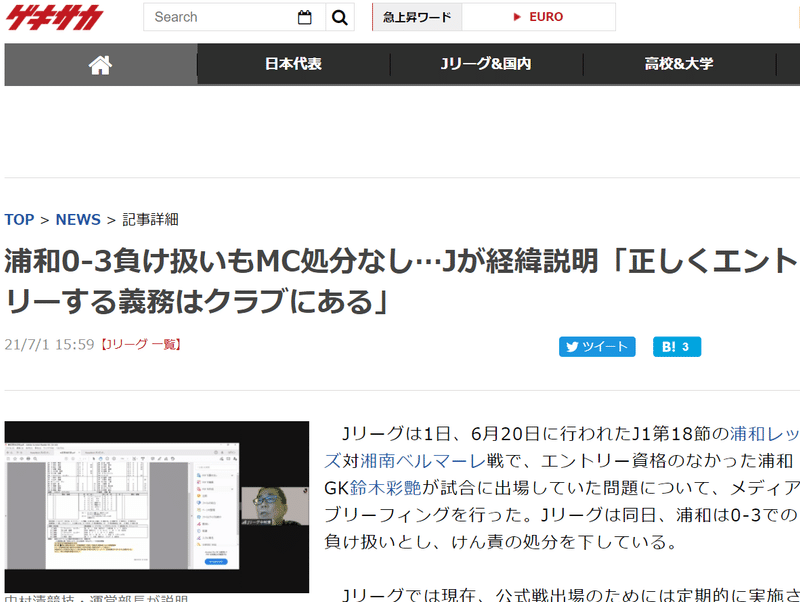Click the Hatena B! bookmark button

click(677, 347)
